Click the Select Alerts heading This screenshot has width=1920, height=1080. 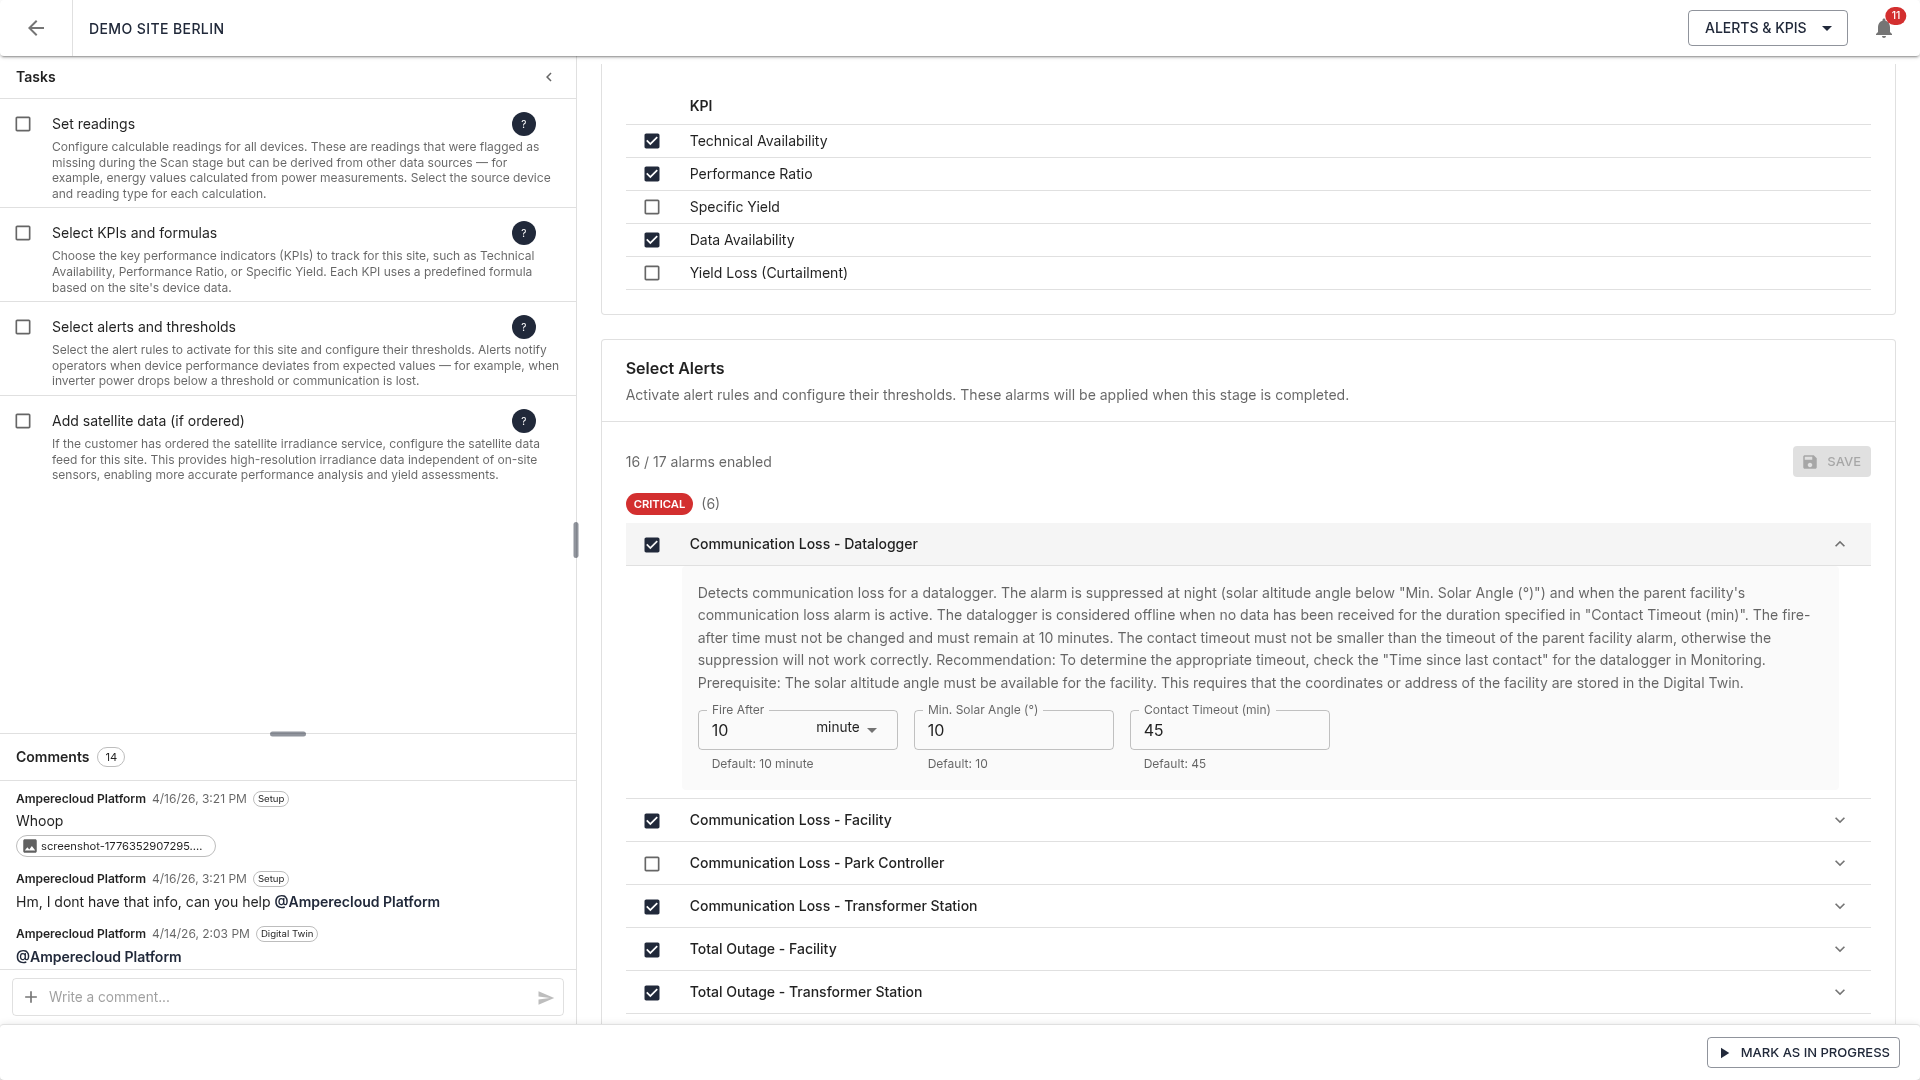[675, 369]
